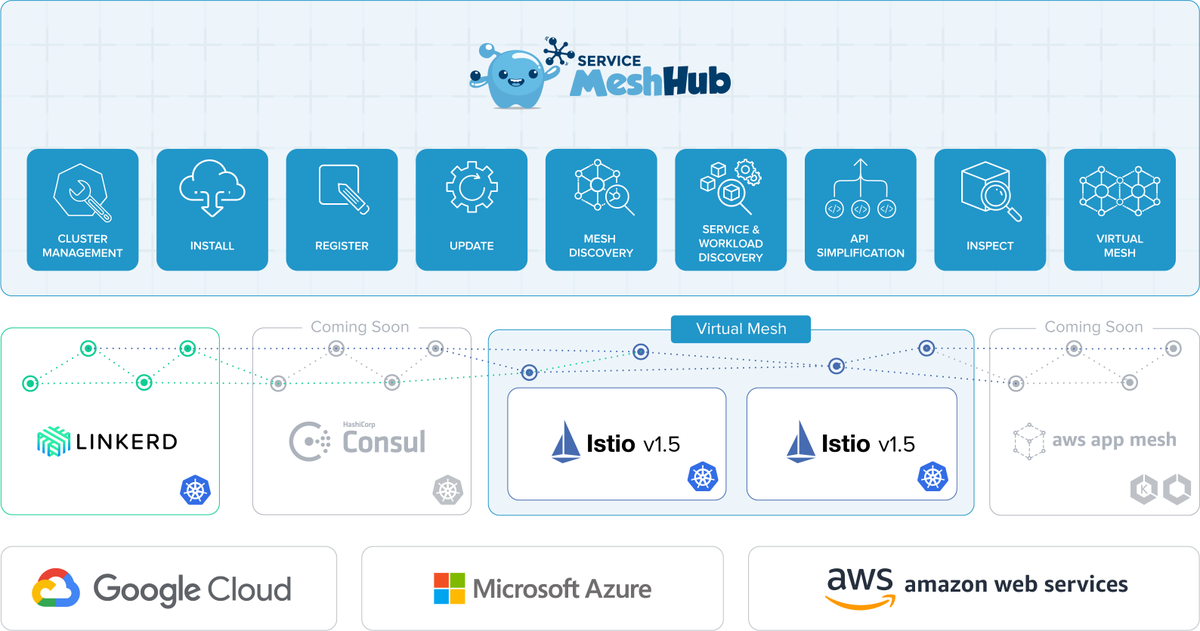Open the Mesh Discovery tile

tap(601, 210)
